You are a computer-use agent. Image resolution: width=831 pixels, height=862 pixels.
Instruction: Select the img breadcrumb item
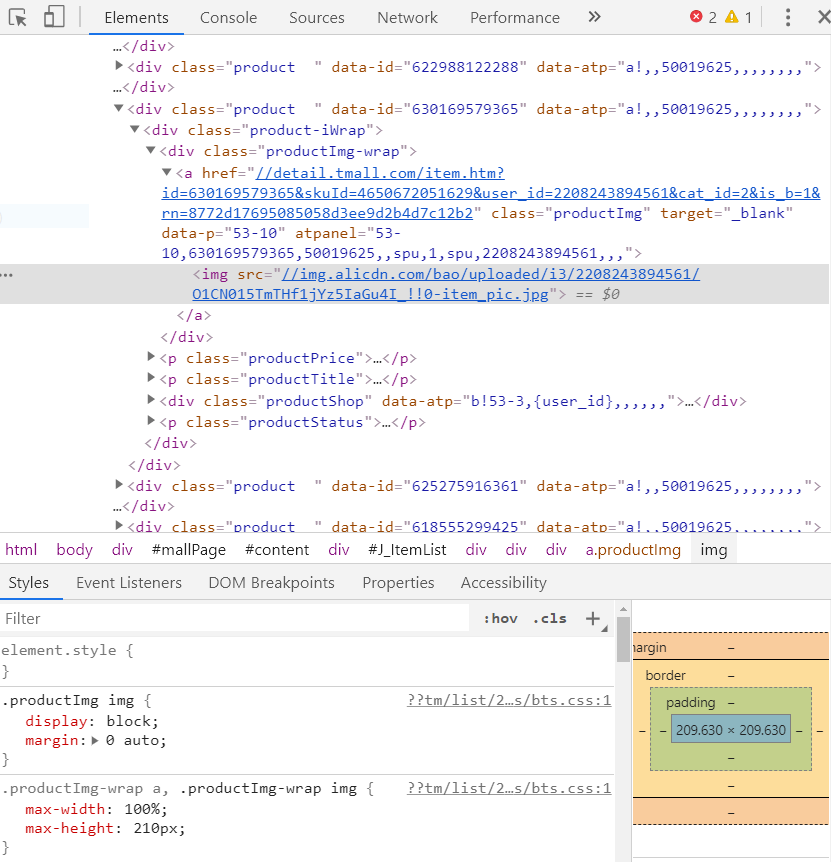[x=713, y=549]
